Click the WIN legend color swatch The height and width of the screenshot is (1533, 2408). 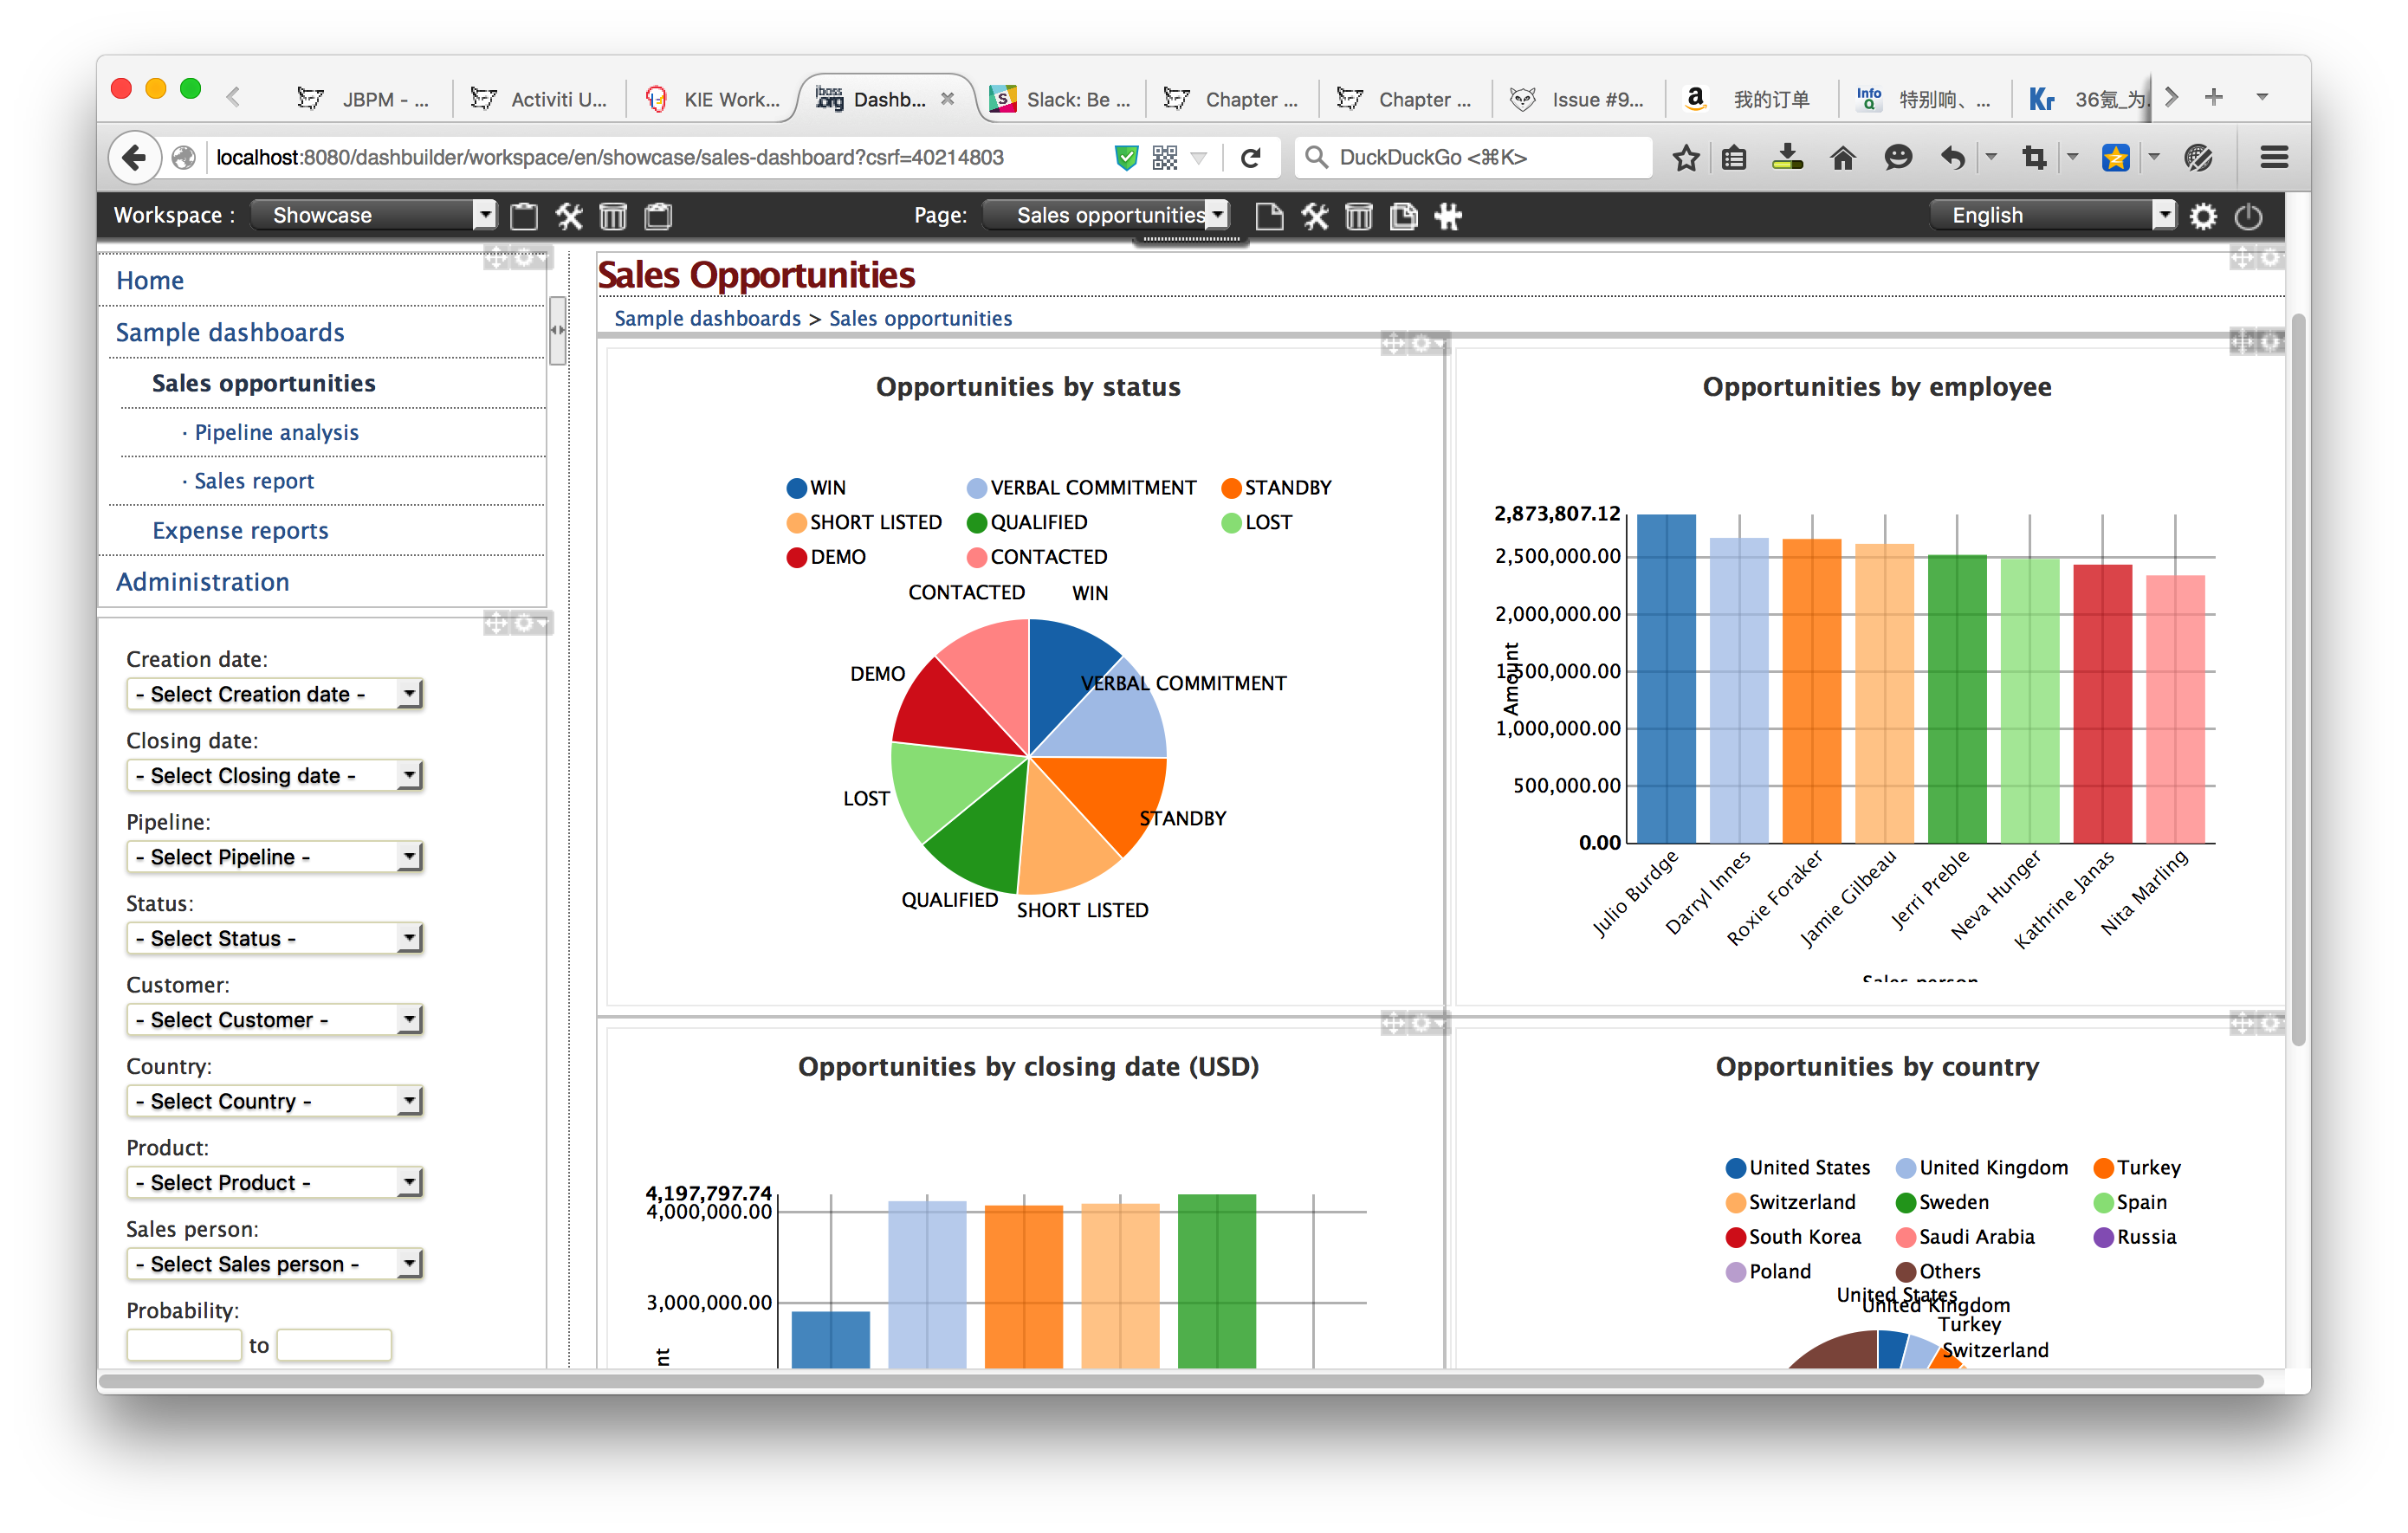coord(796,488)
